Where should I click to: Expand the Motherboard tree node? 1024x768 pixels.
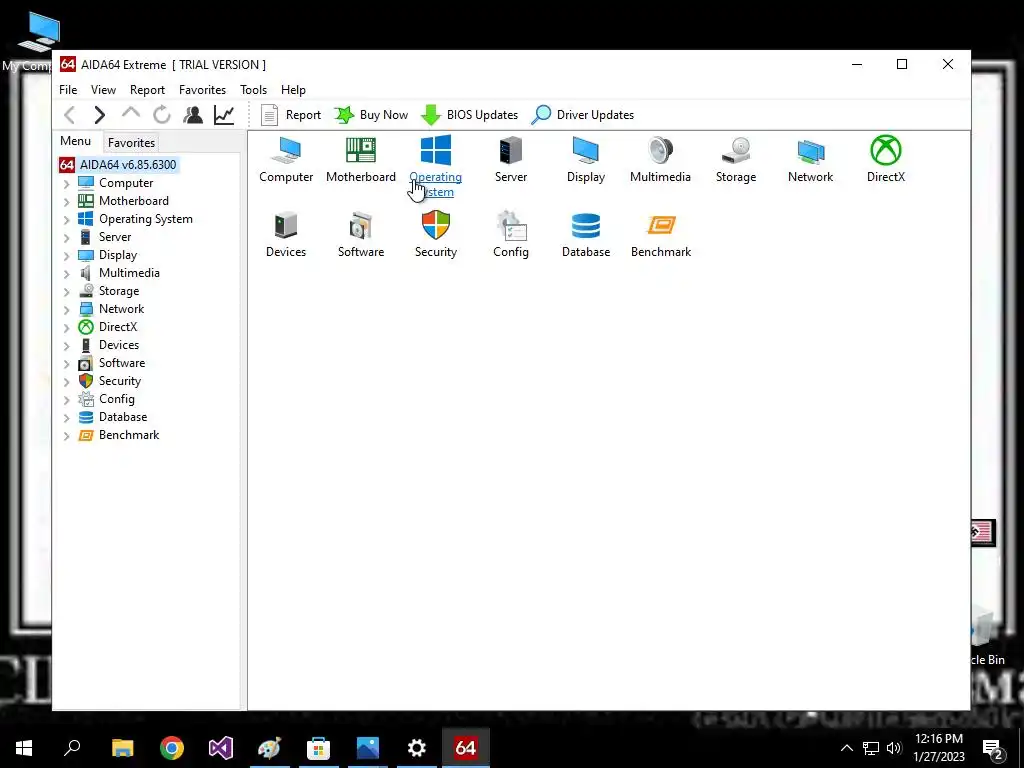pyautogui.click(x=67, y=202)
